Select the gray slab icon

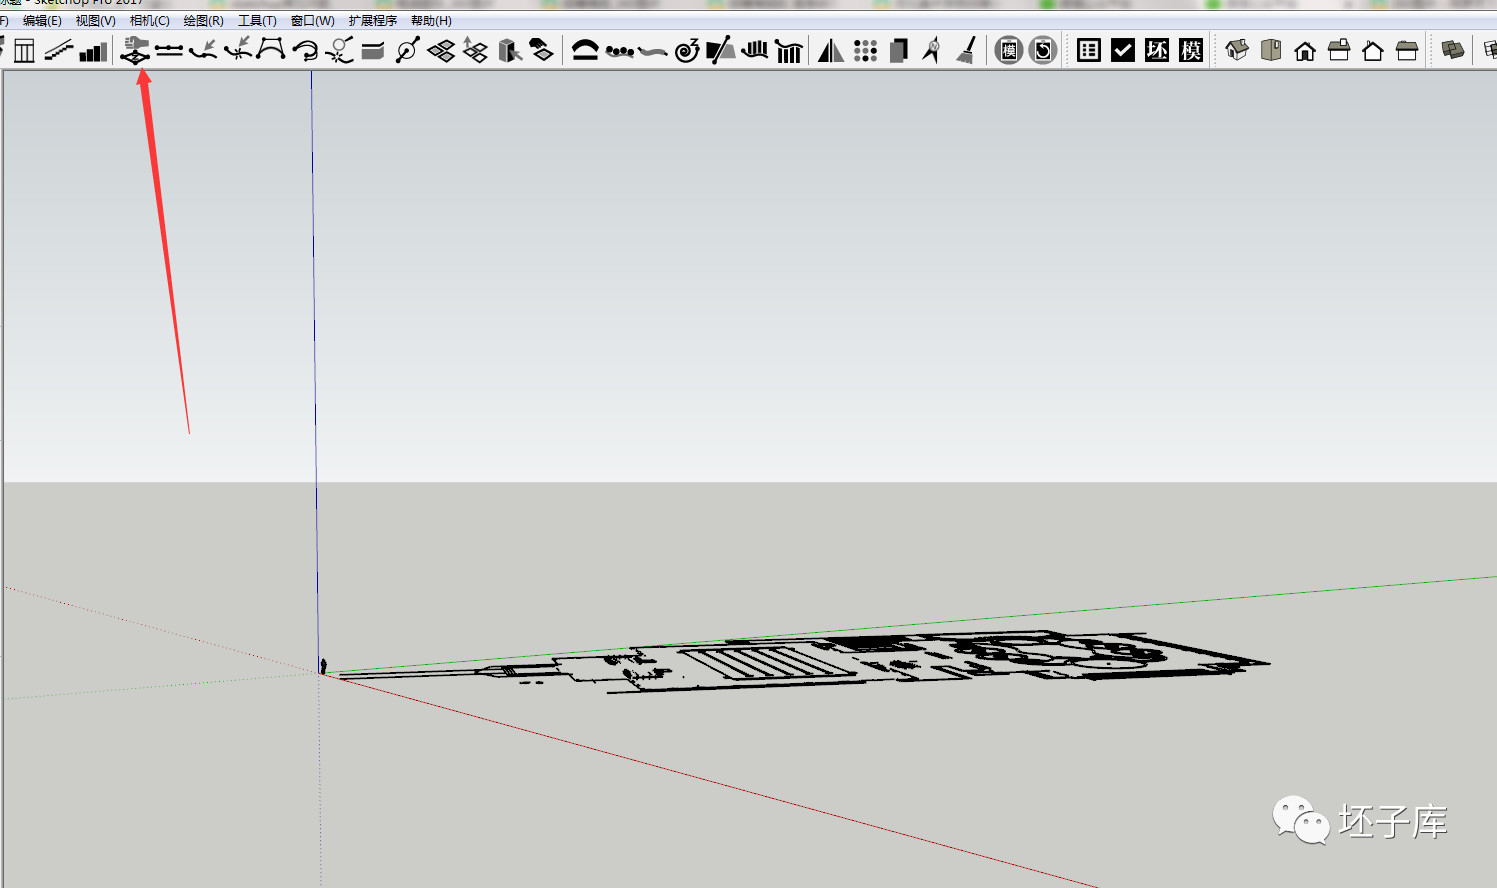pos(373,50)
